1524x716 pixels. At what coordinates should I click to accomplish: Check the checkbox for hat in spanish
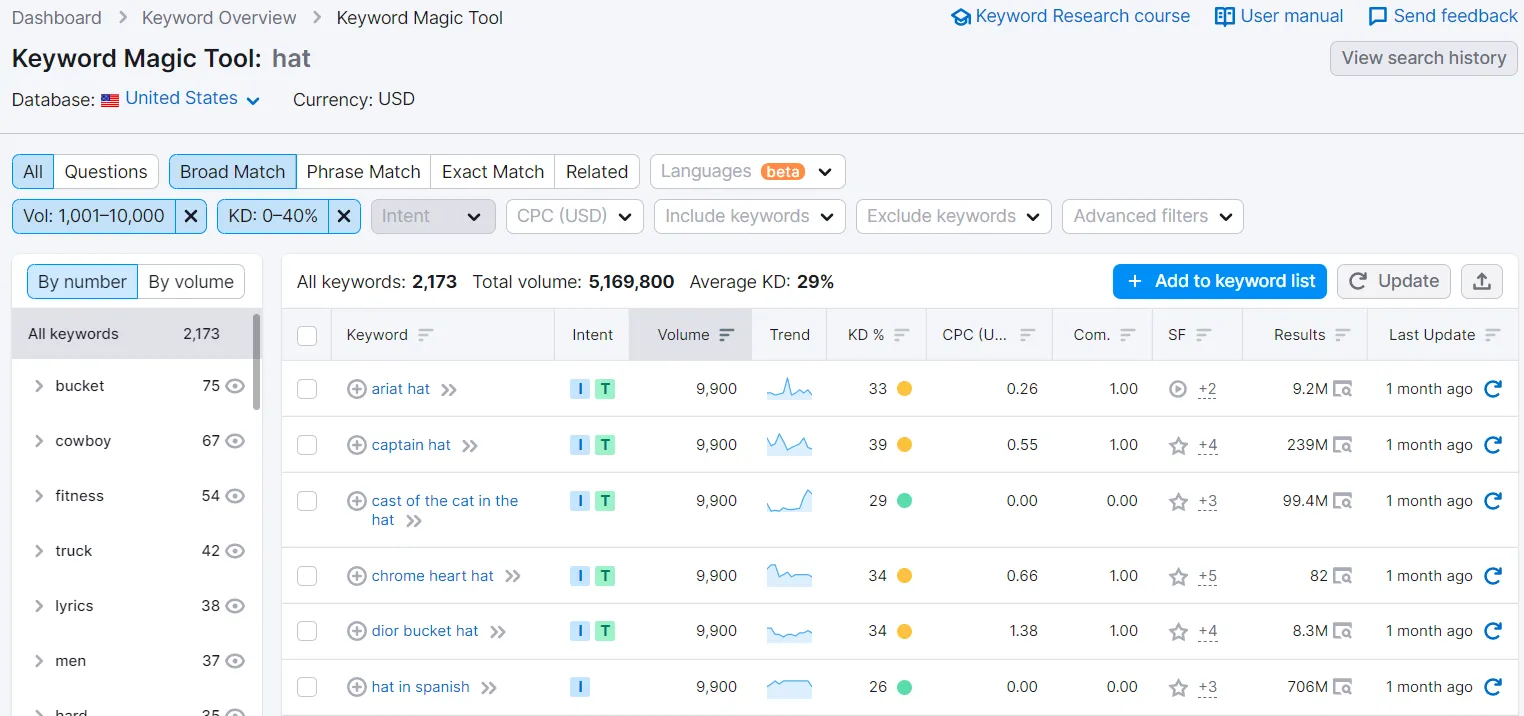tap(307, 687)
